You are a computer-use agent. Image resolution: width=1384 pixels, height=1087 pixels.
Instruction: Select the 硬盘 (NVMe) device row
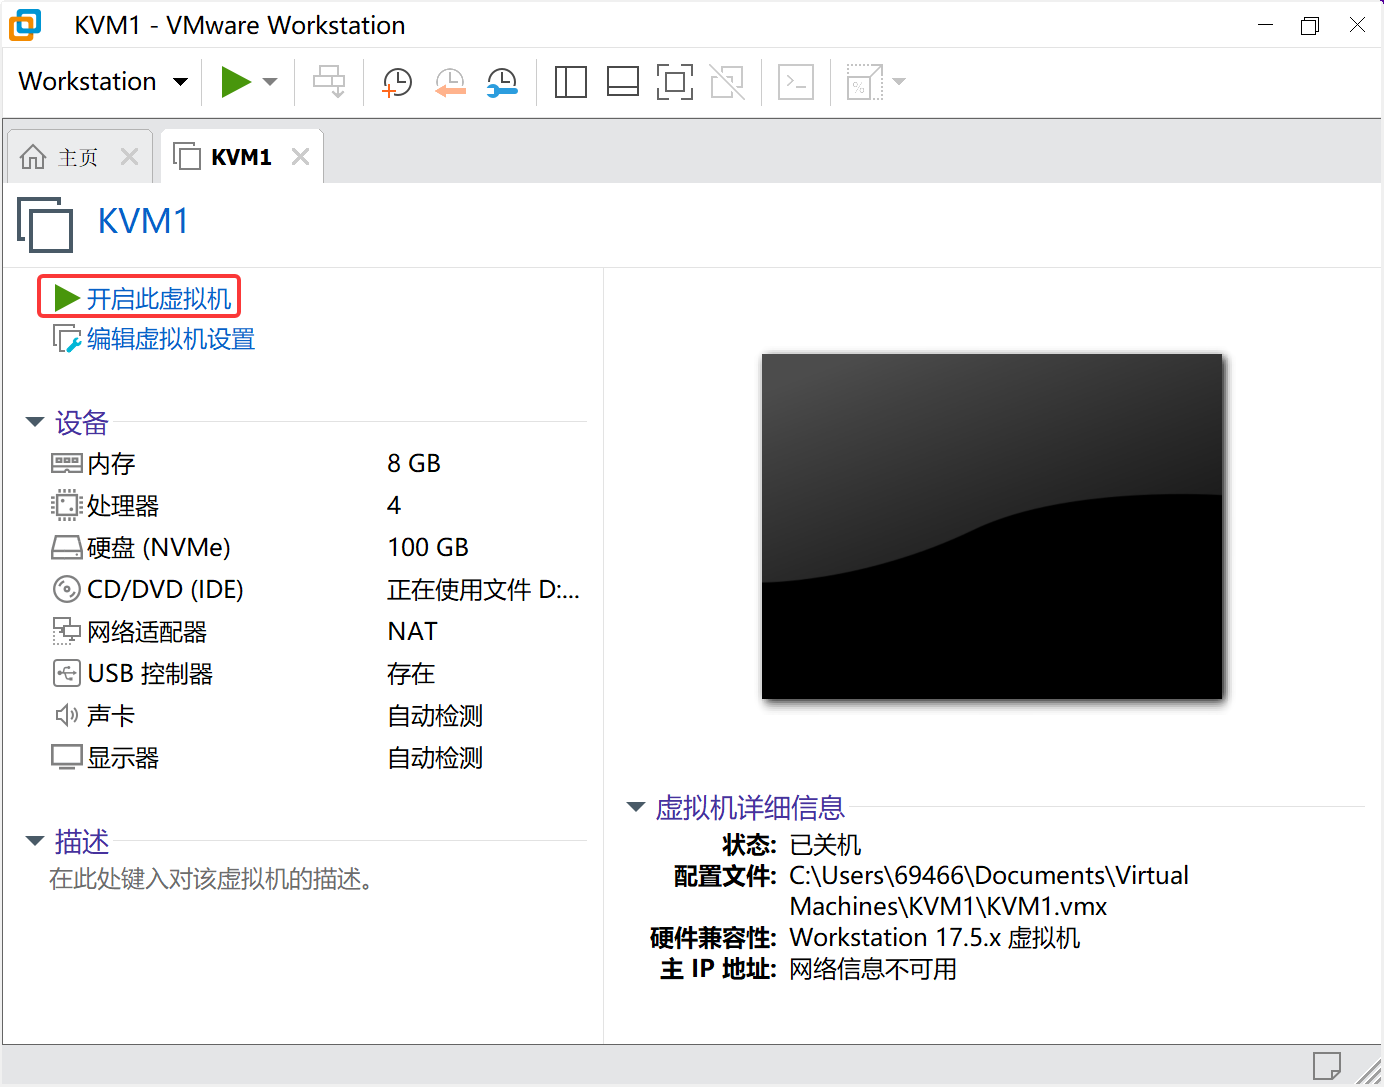click(318, 548)
